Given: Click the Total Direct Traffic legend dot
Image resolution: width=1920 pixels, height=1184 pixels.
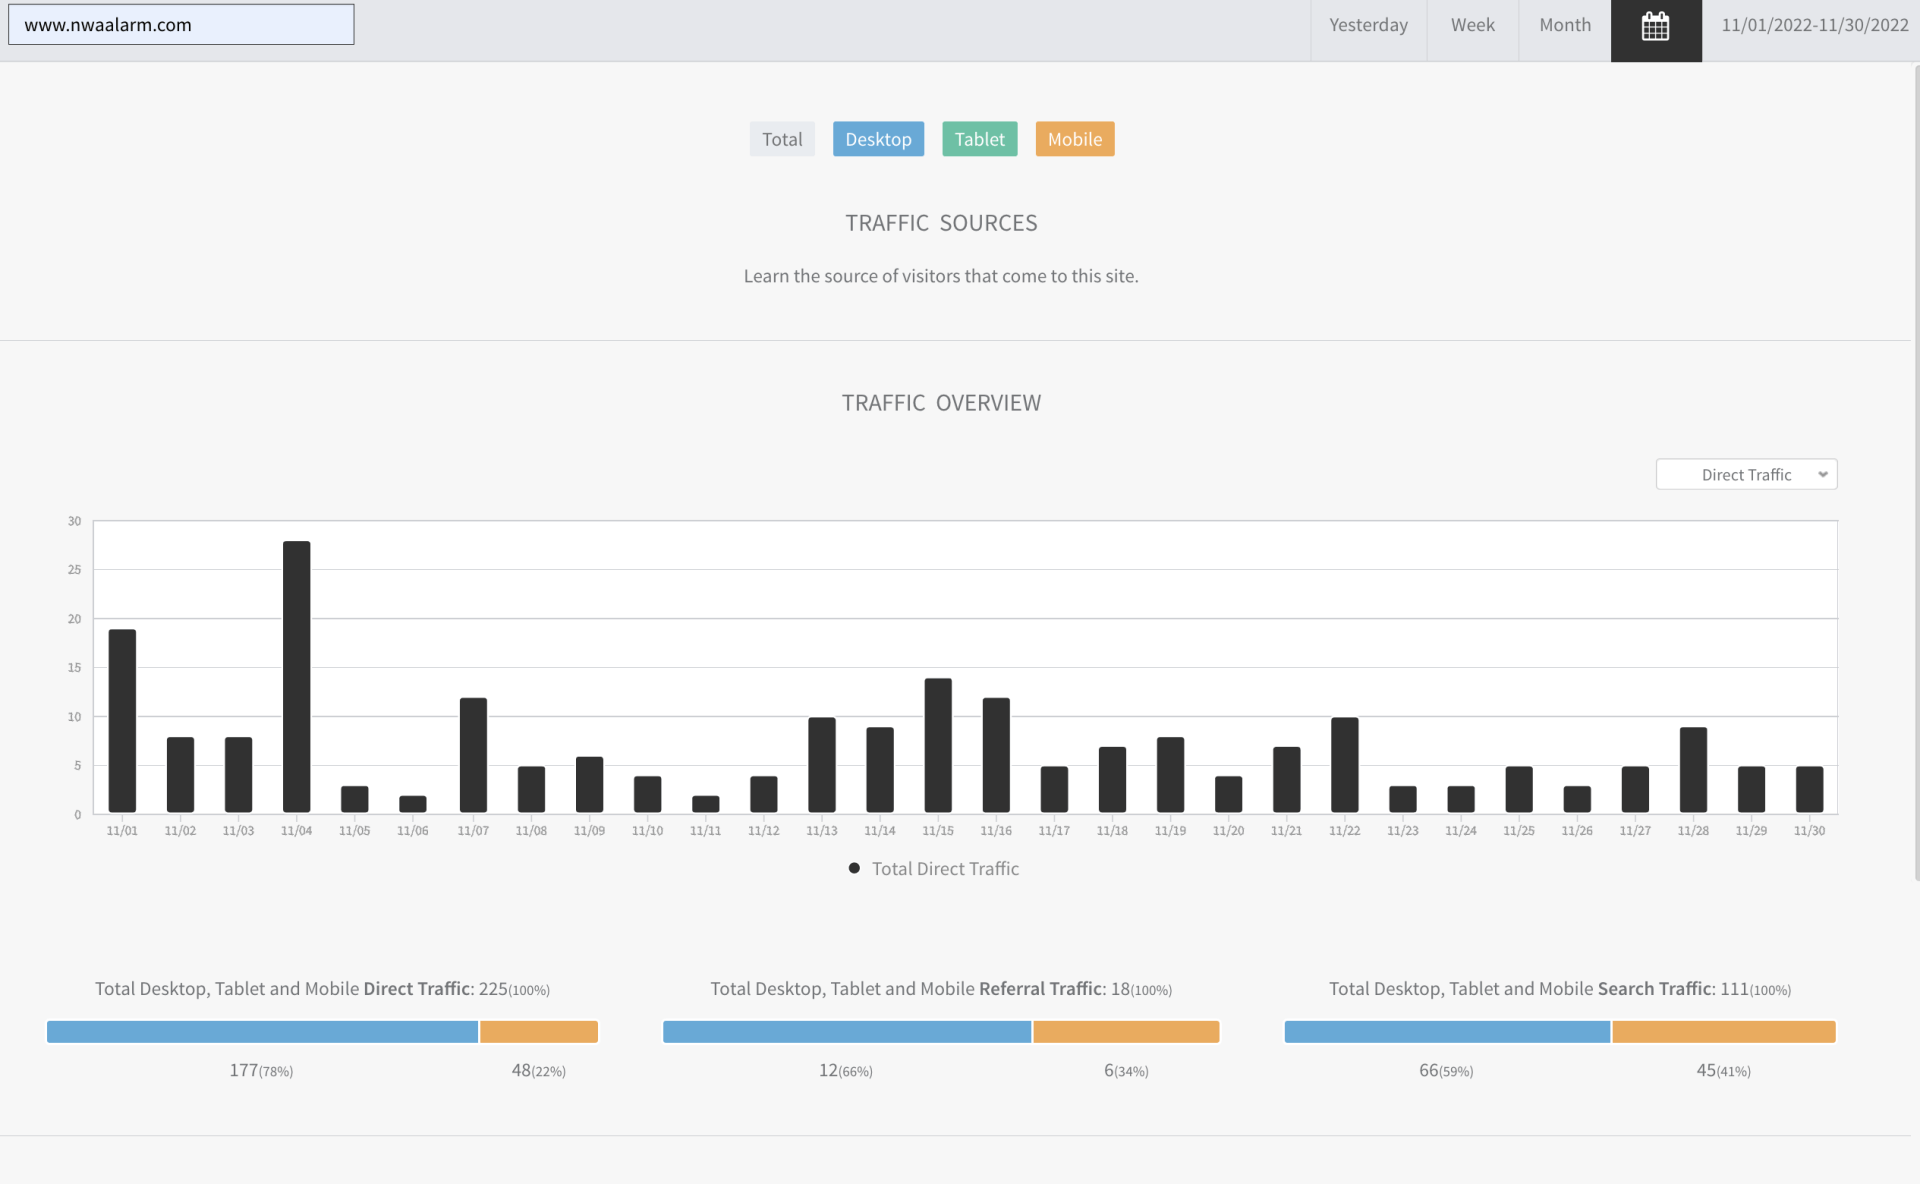Looking at the screenshot, I should coord(854,868).
